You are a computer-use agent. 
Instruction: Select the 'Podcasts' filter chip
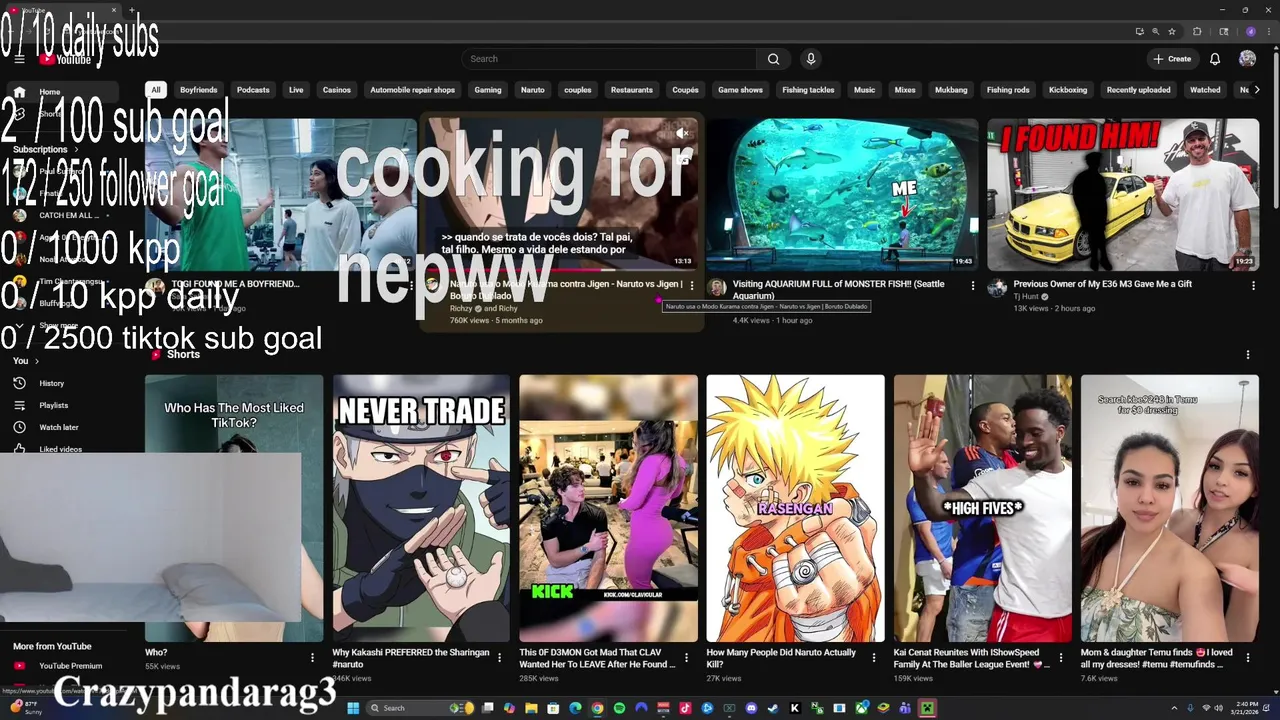(x=253, y=90)
